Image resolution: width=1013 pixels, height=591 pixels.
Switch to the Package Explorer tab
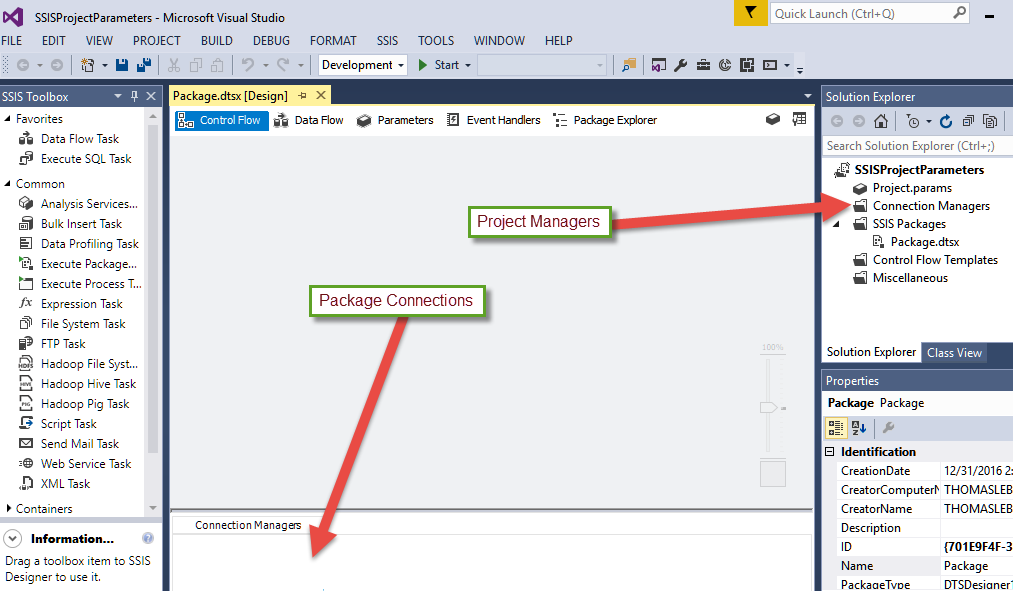(605, 120)
